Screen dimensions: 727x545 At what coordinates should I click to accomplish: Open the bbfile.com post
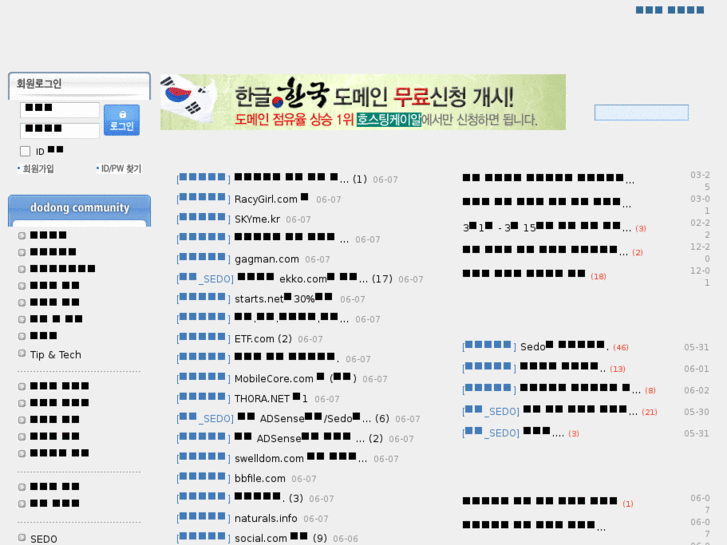260,478
